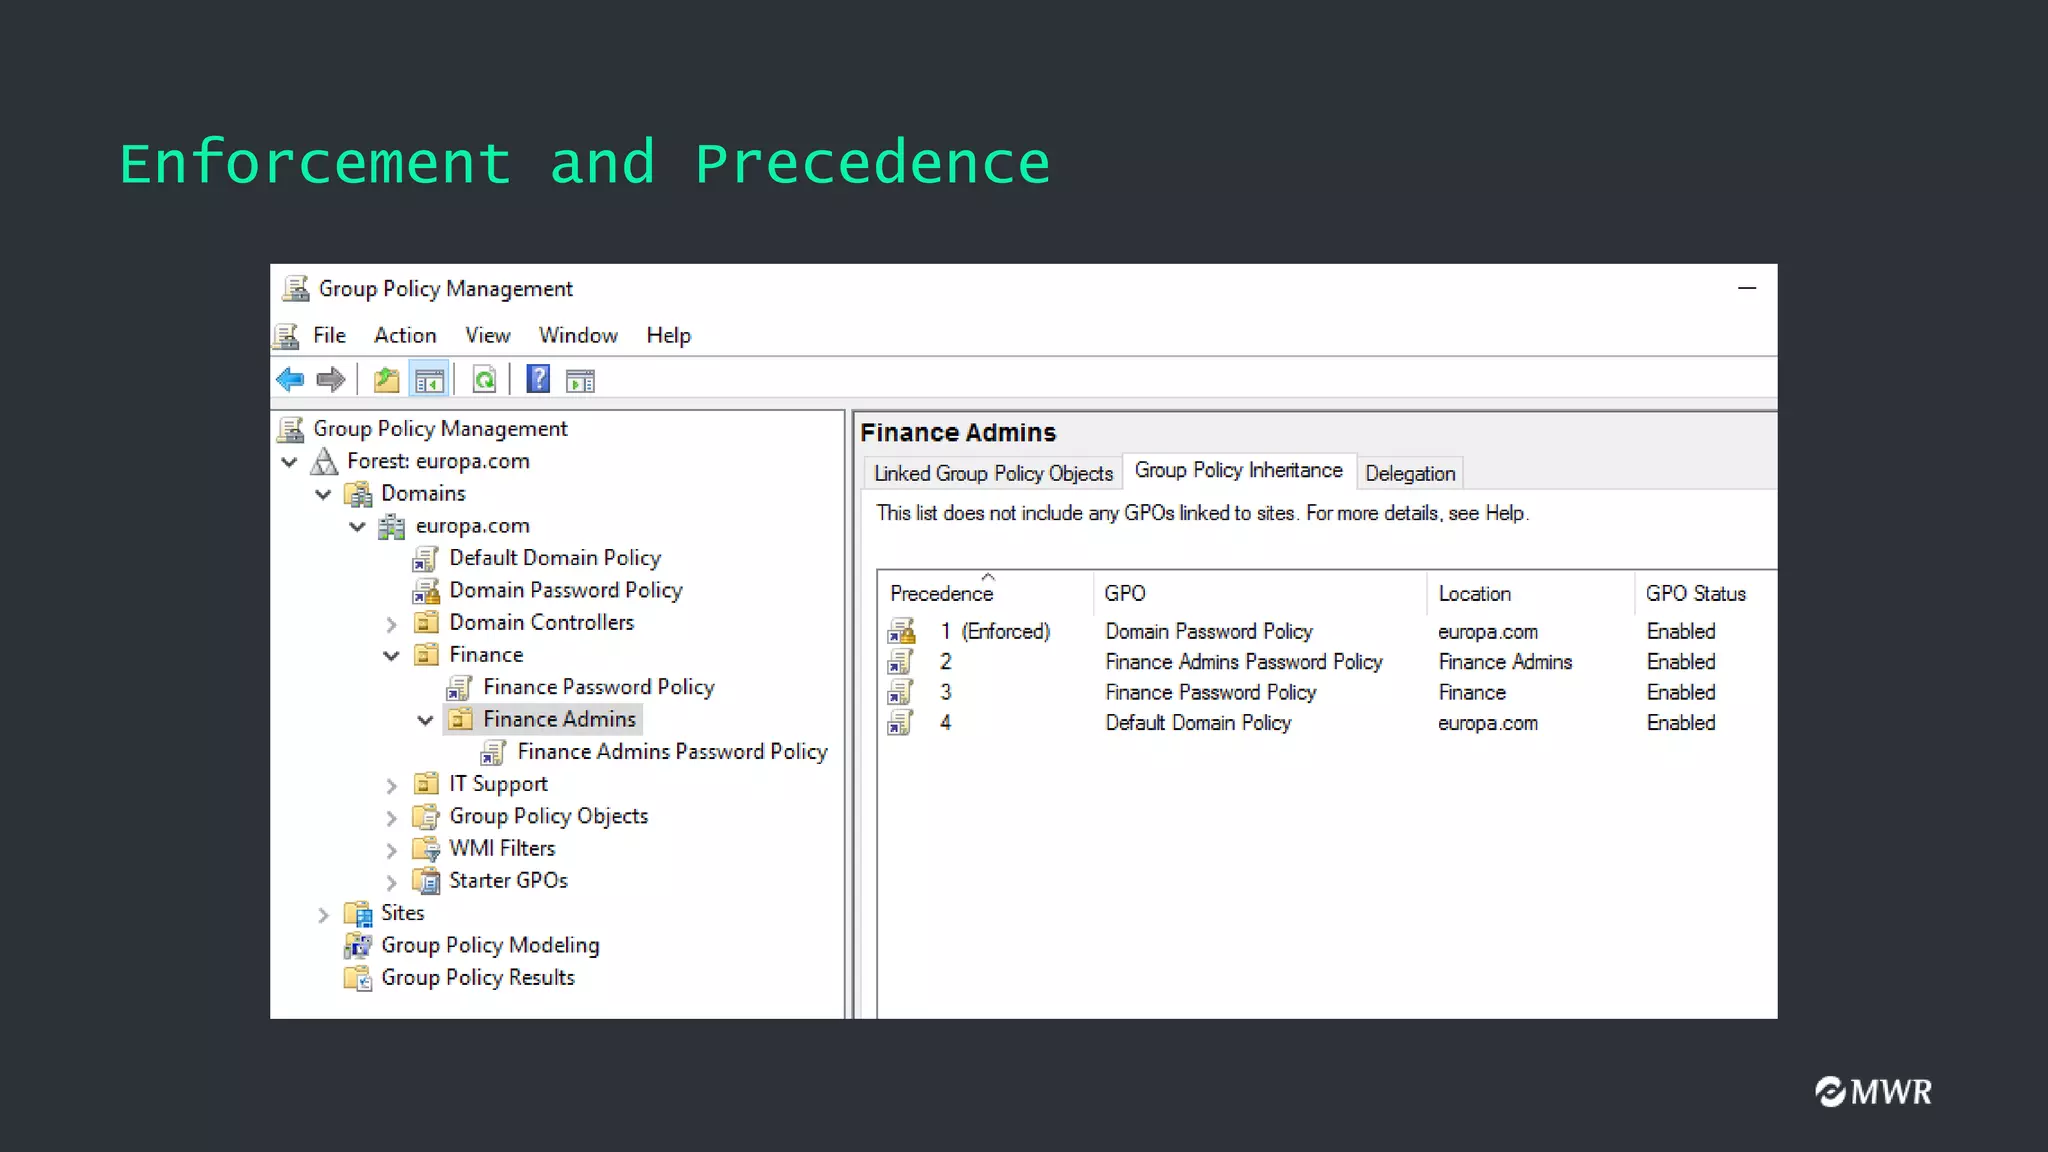
Task: Click the europa.com domain icon in tree
Action: pyautogui.click(x=391, y=527)
